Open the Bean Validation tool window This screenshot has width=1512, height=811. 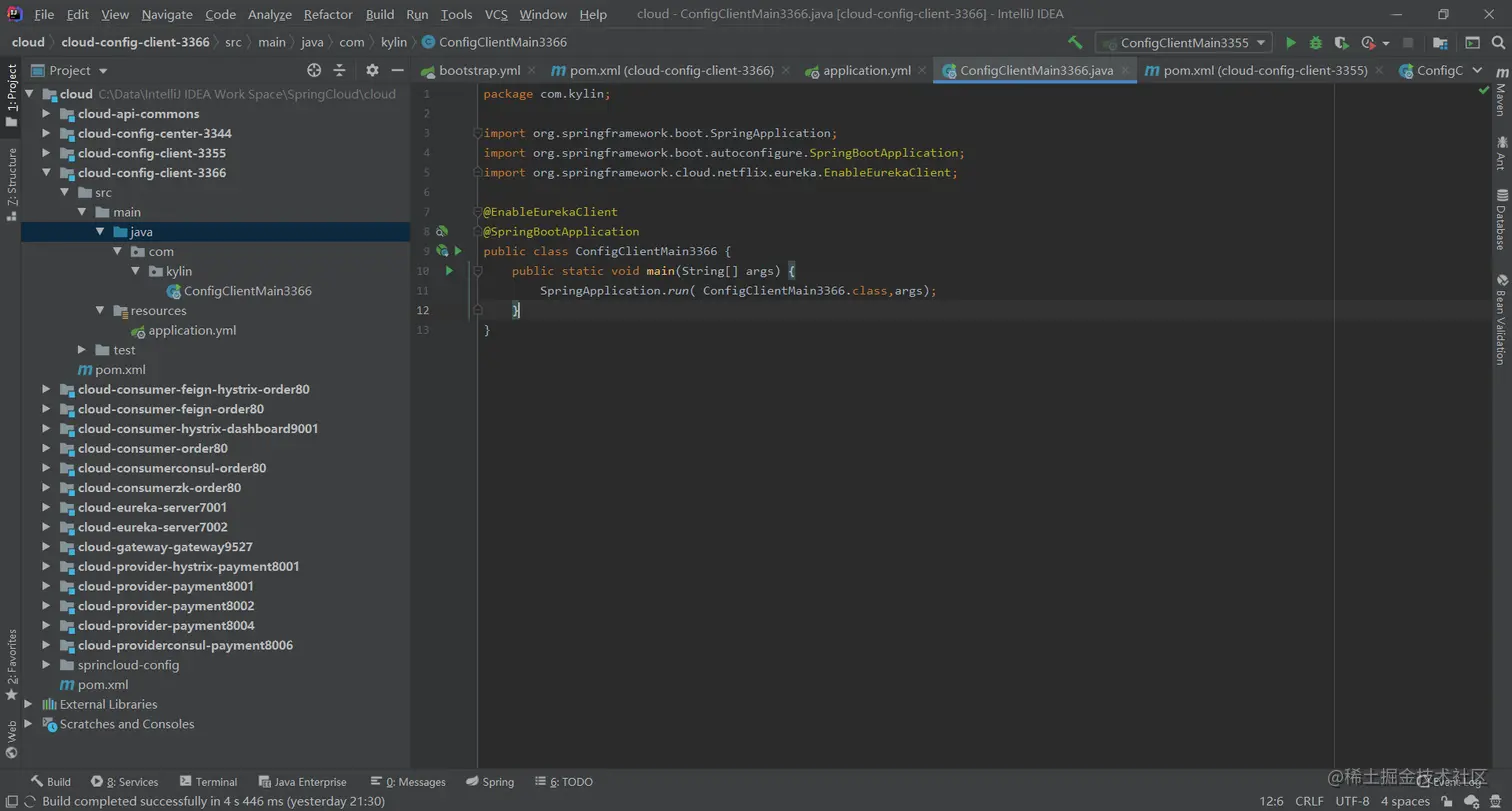pyautogui.click(x=1501, y=319)
